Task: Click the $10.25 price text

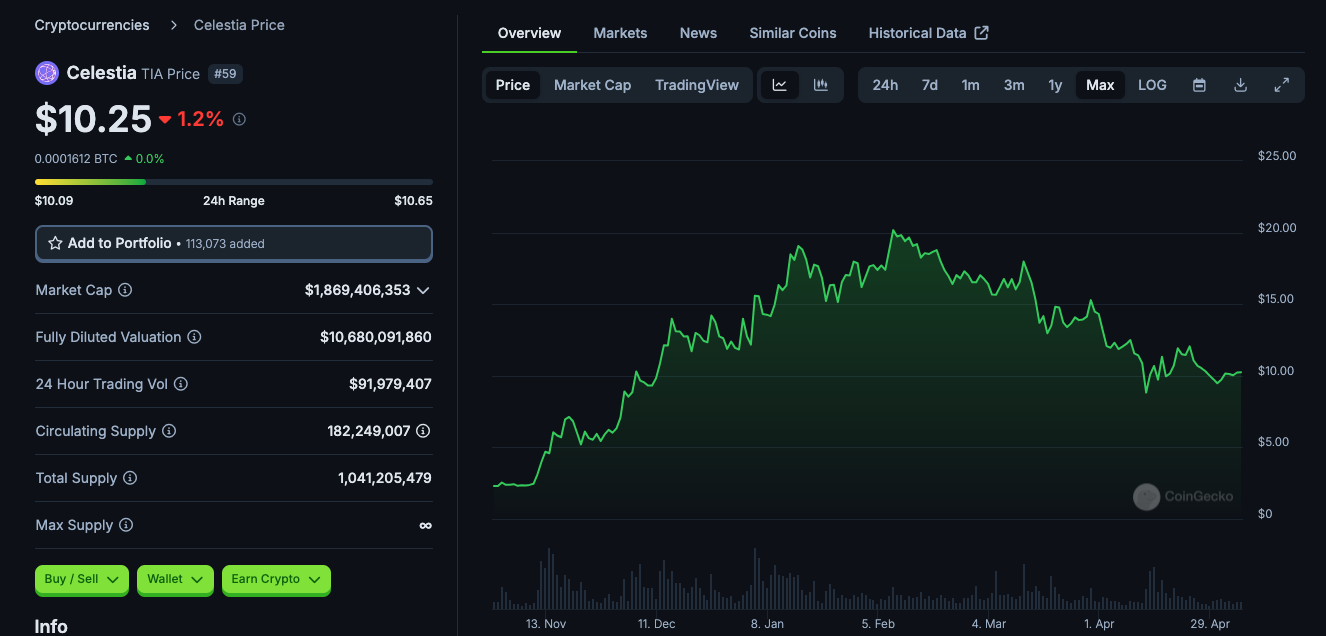Action: [x=93, y=119]
